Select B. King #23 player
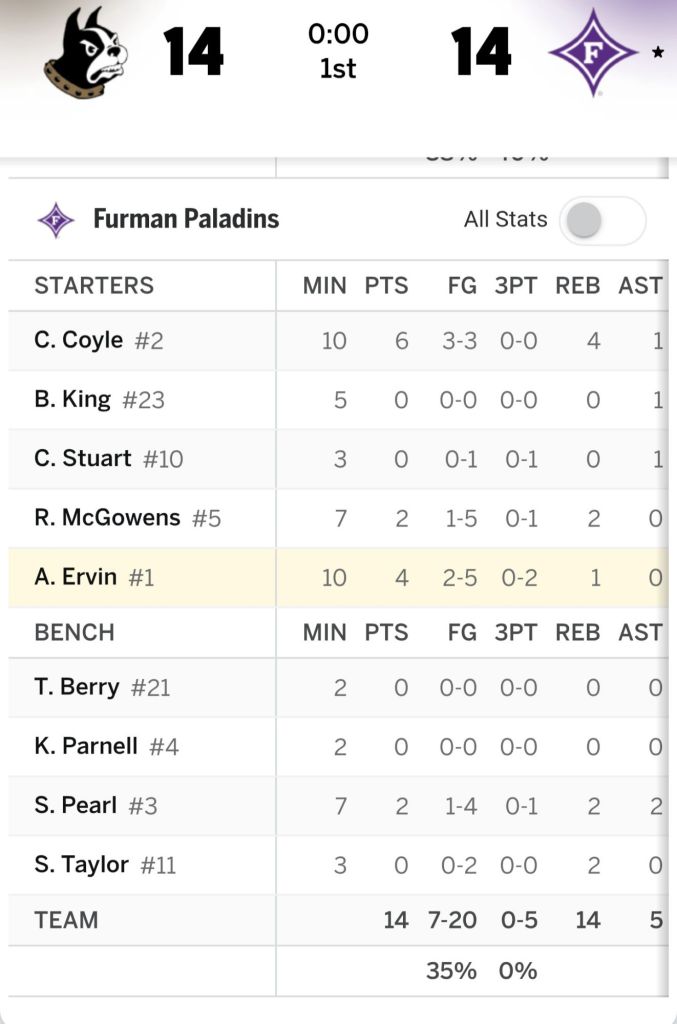Image resolution: width=677 pixels, height=1024 pixels. tap(99, 399)
